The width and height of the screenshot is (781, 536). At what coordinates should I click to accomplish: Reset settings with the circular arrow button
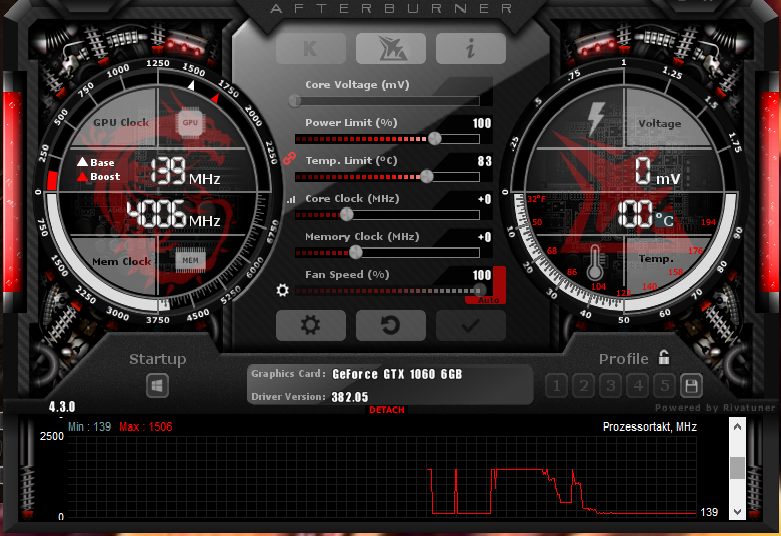[391, 326]
